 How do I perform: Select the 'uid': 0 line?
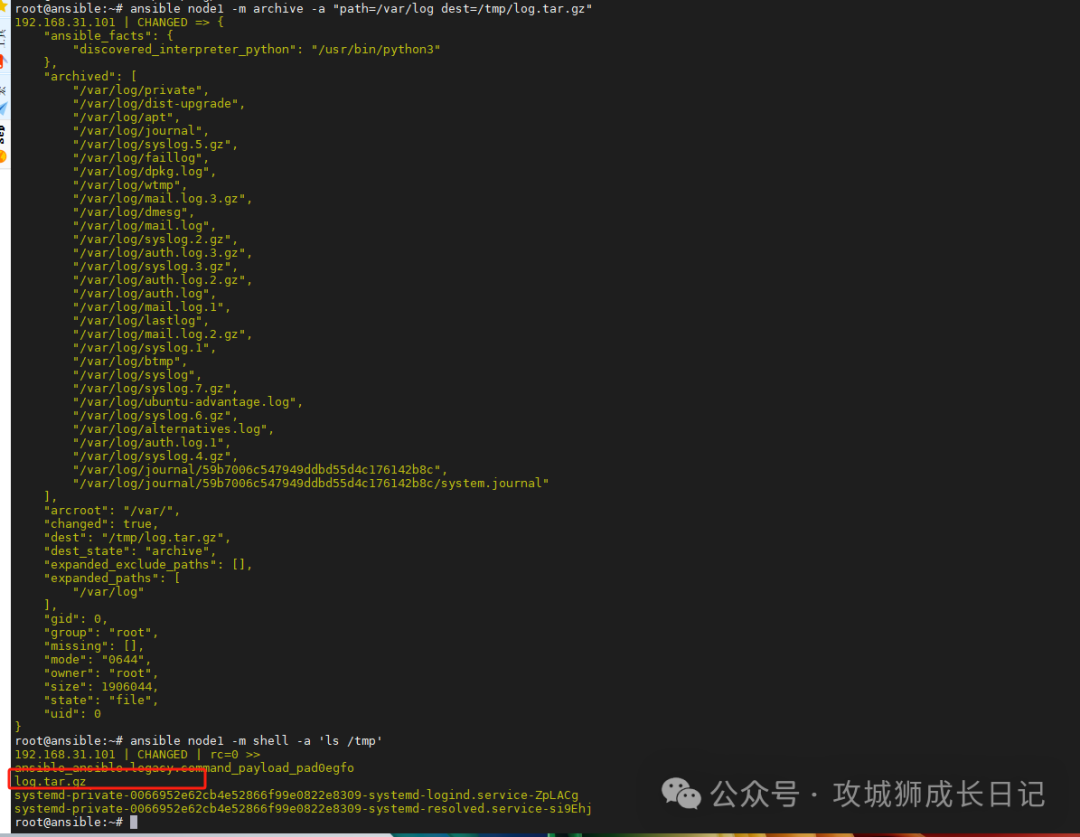(x=72, y=714)
